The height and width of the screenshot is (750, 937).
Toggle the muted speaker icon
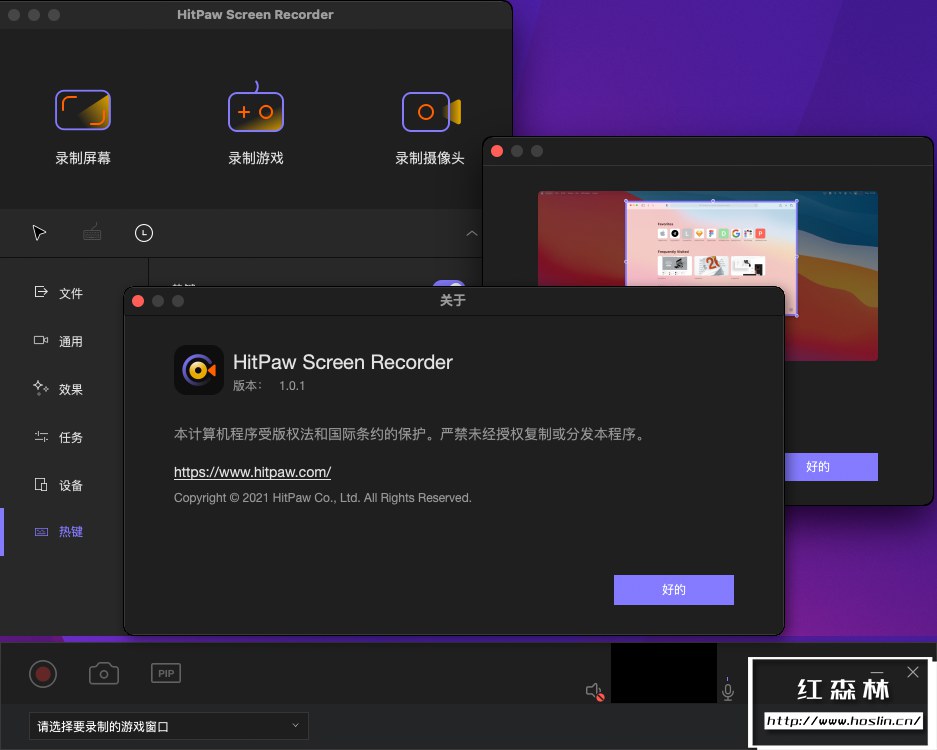[595, 691]
